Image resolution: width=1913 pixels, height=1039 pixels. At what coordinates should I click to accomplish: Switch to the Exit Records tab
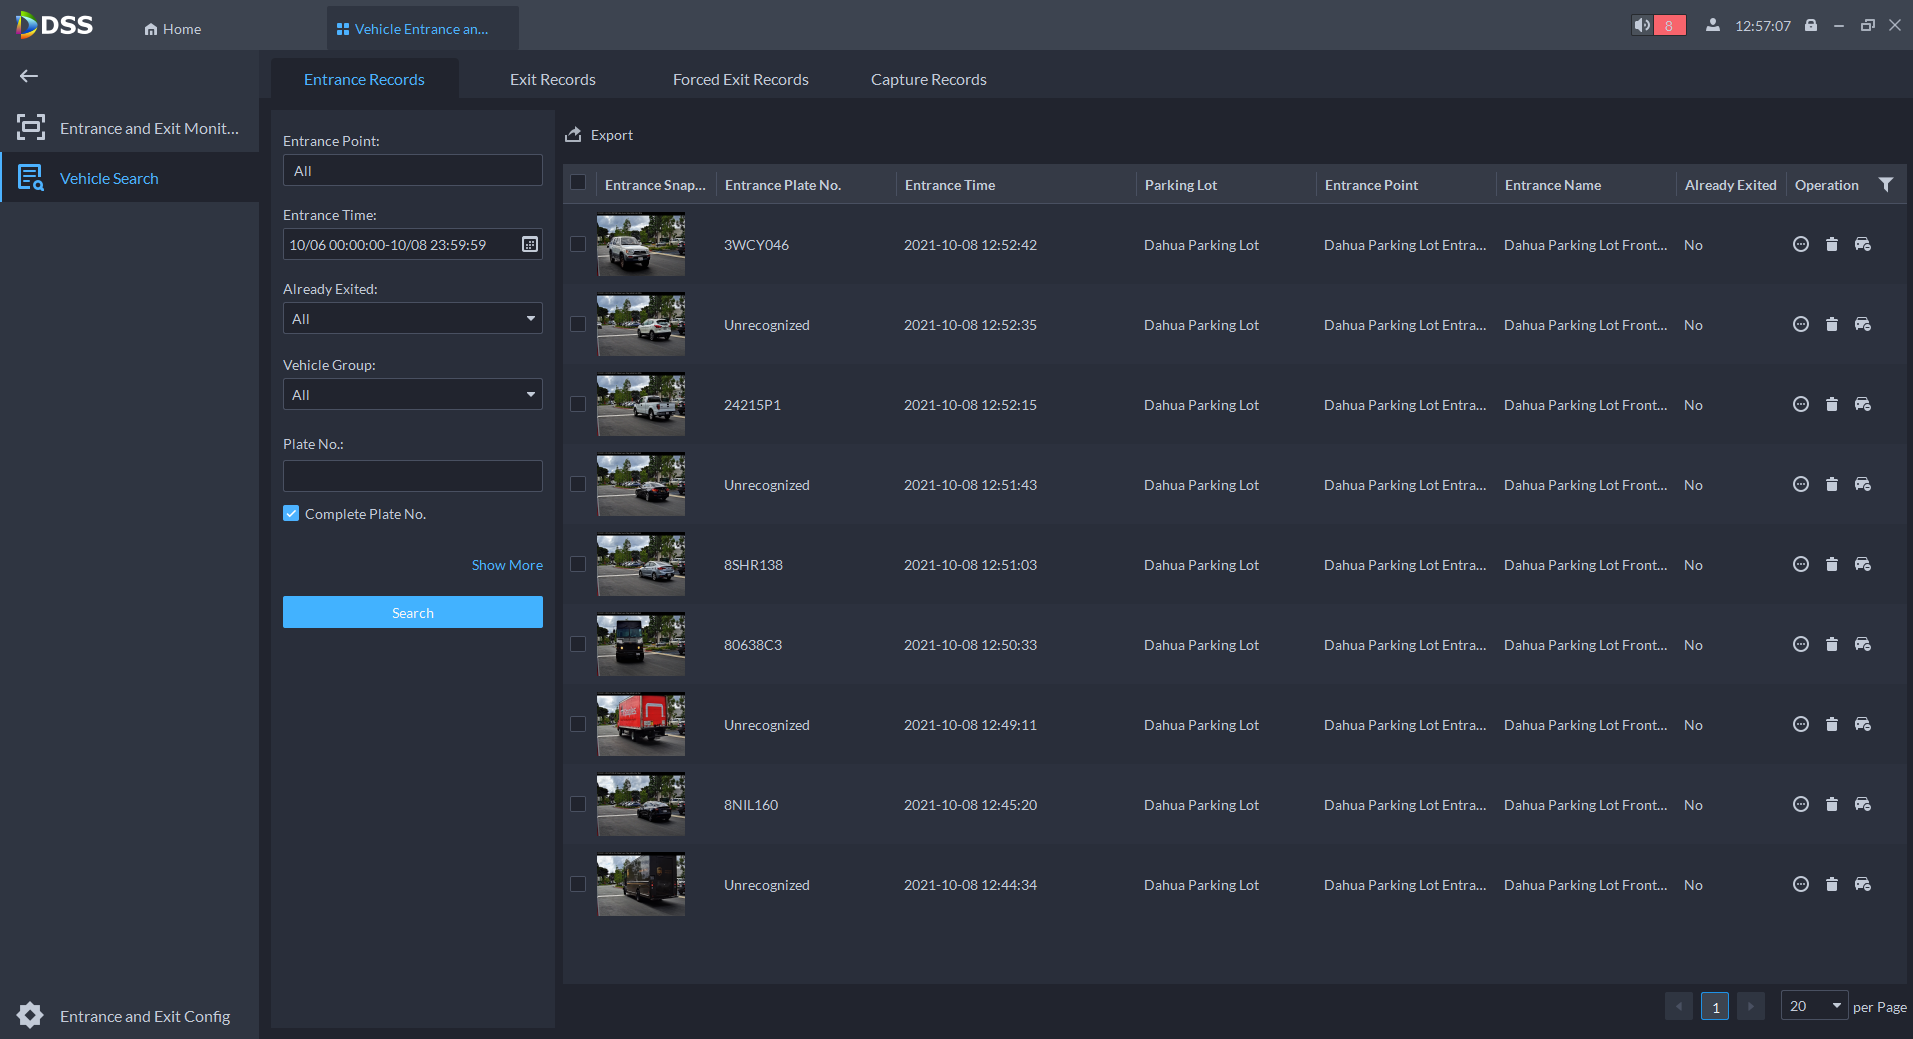(x=552, y=80)
